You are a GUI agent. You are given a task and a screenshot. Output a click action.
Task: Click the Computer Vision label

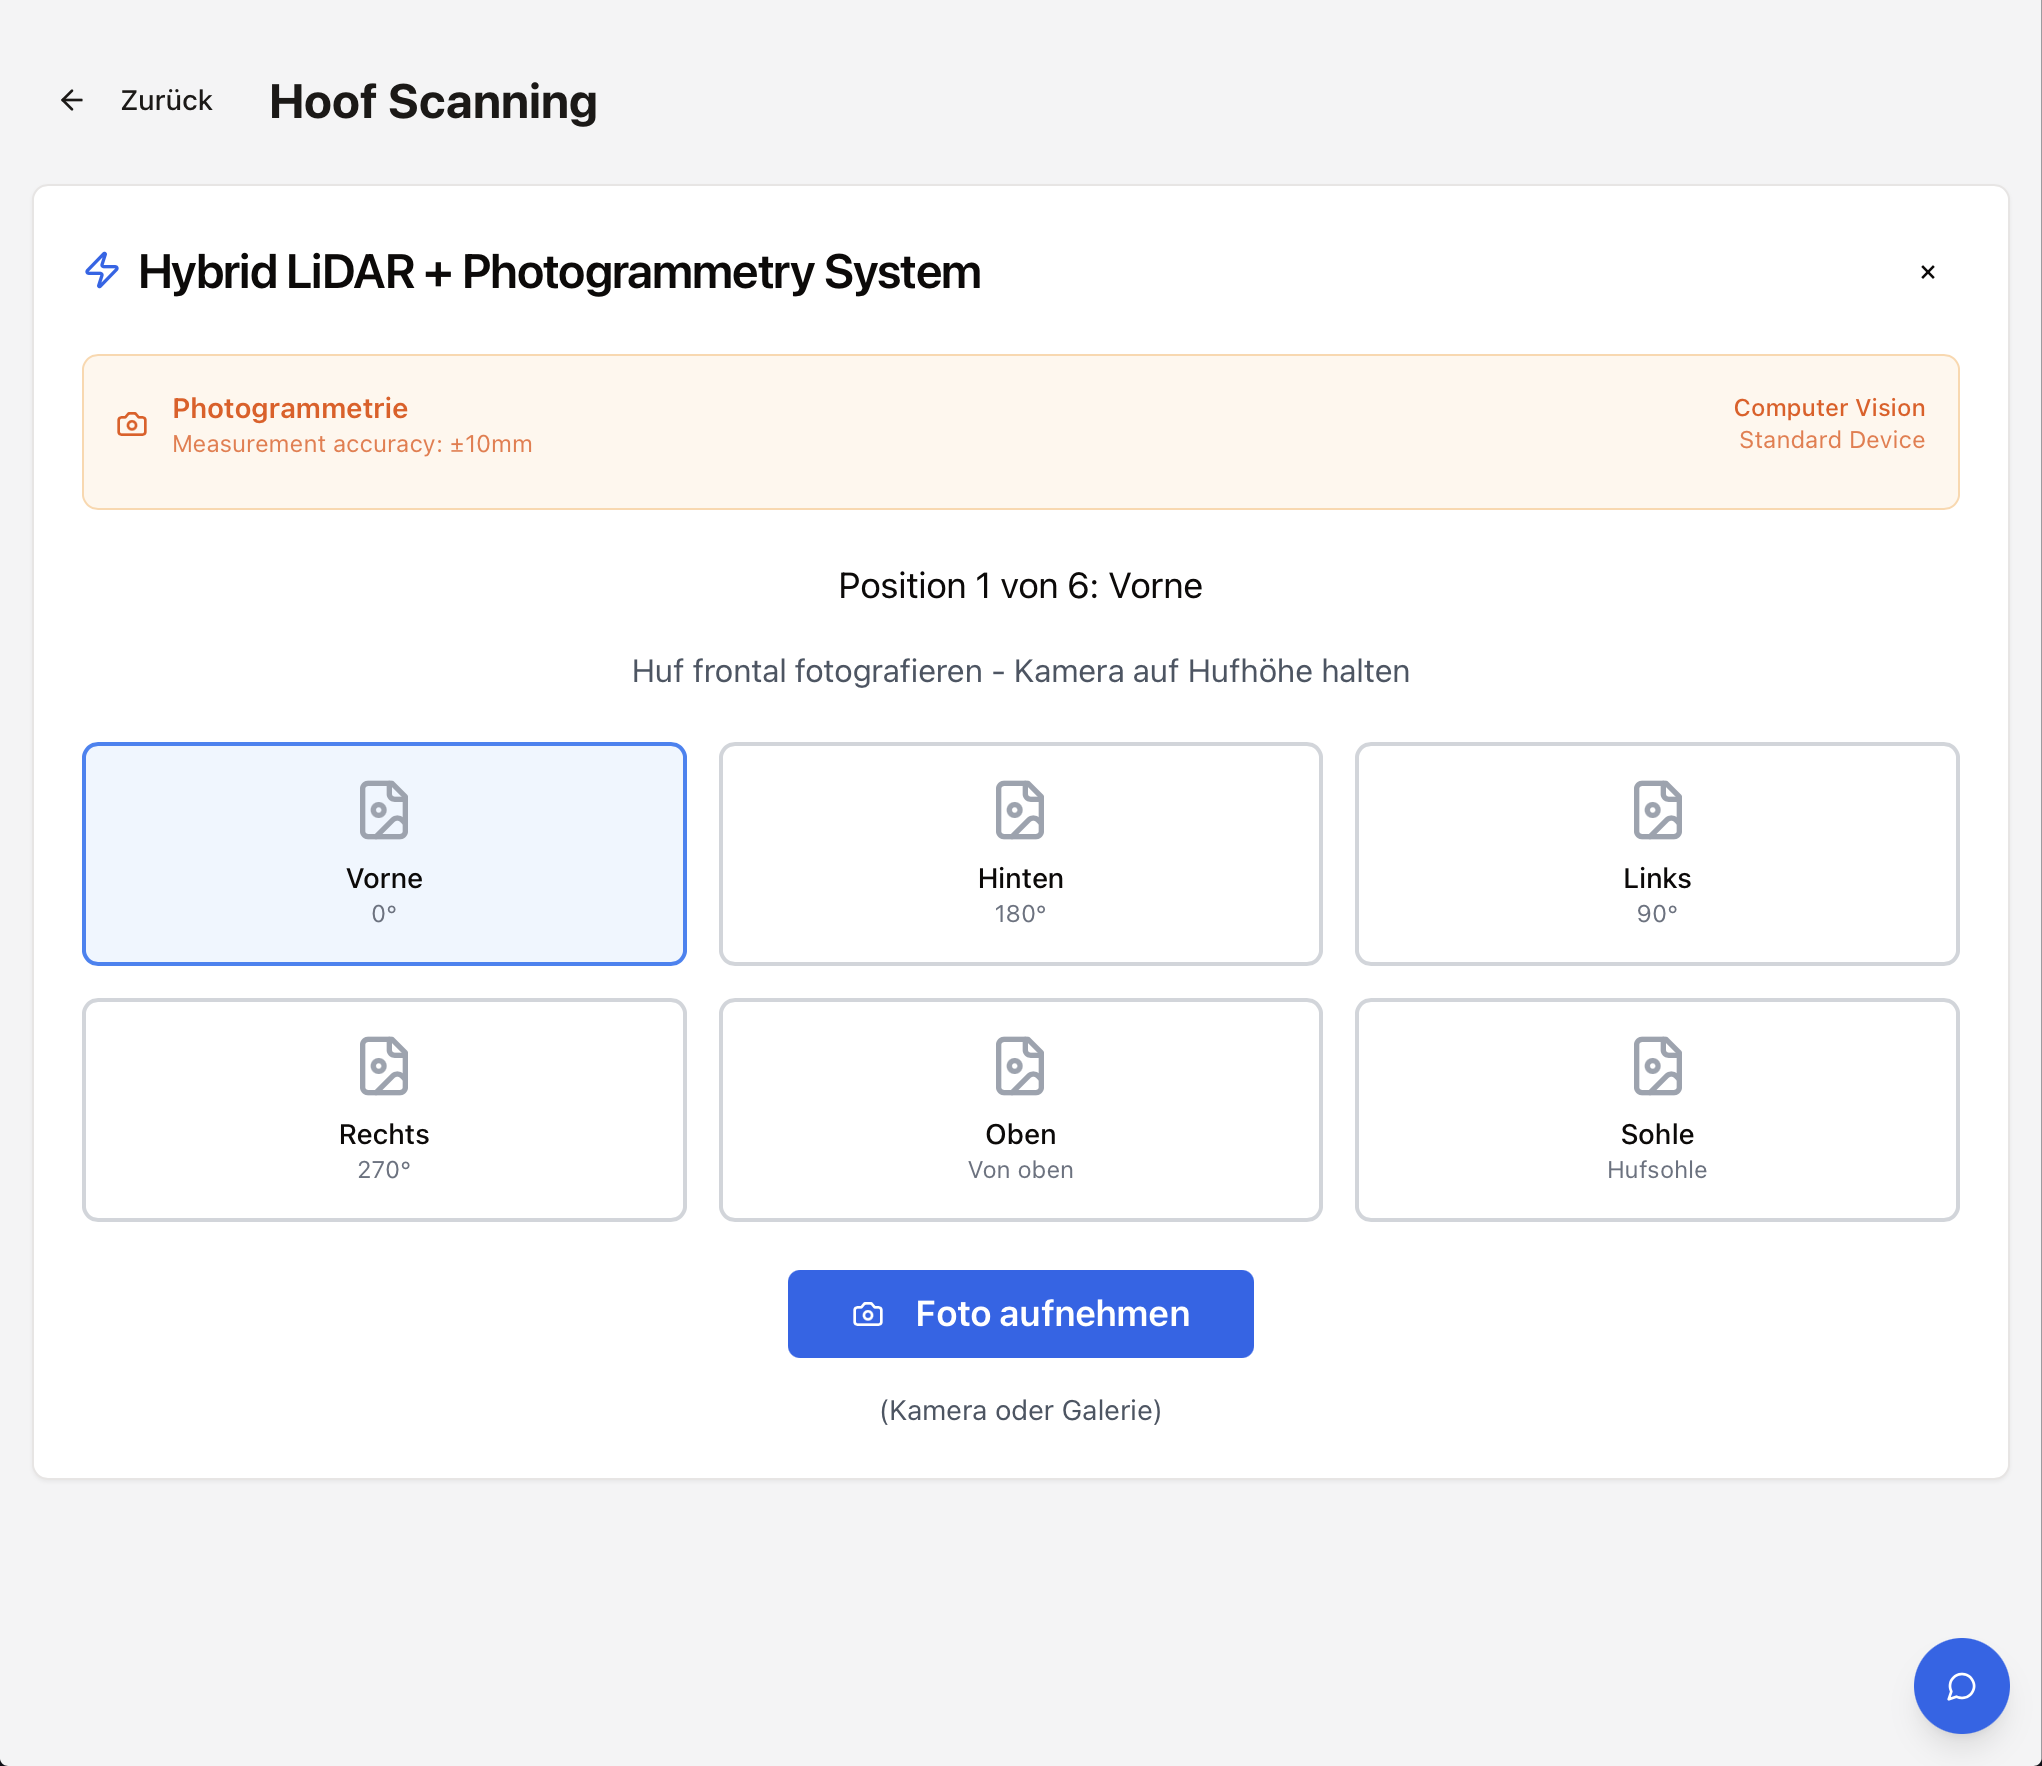[x=1829, y=408]
